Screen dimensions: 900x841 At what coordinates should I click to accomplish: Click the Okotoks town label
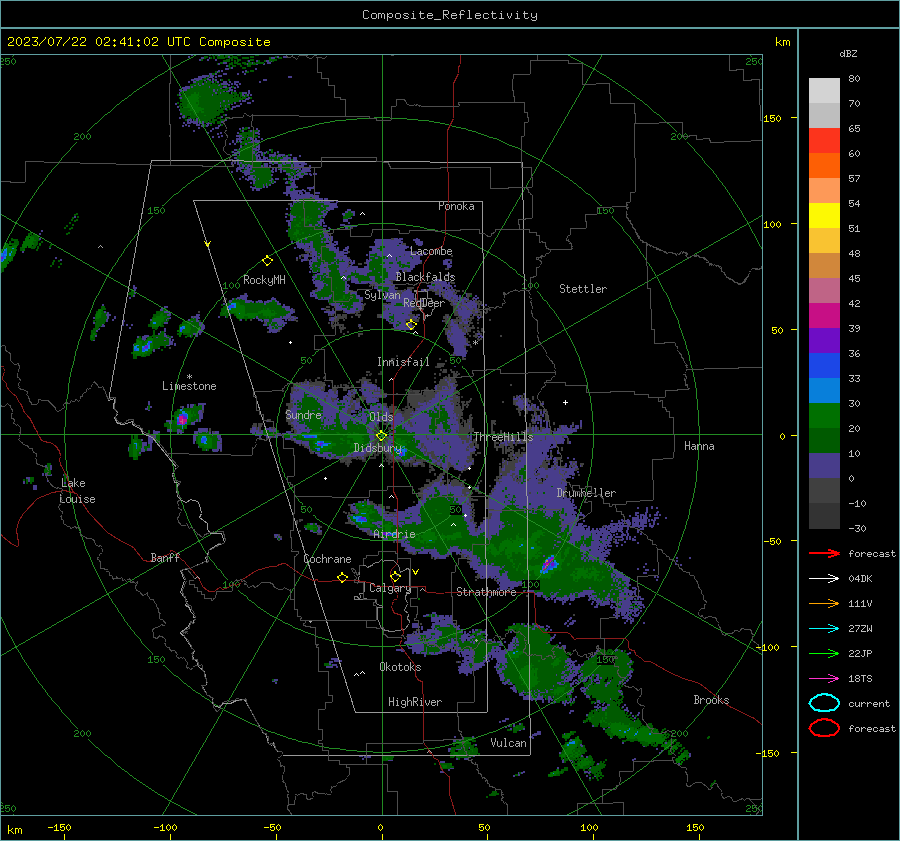pos(400,667)
